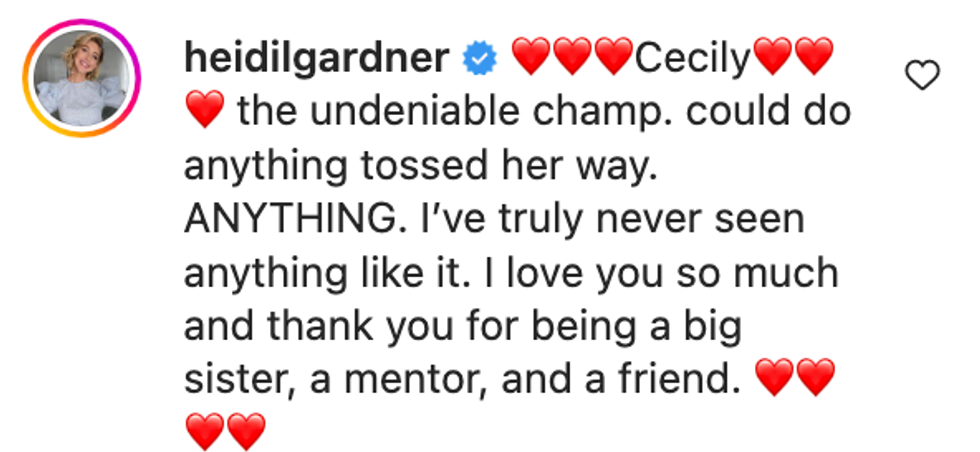Click the phrase 'sister, a mentor, and a friend.'
This screenshot has height=452, width=980.
pyautogui.click(x=462, y=379)
